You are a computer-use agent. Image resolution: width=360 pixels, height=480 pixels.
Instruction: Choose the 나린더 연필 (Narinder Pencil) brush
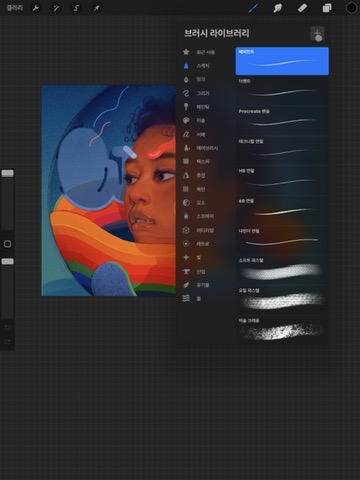[282, 240]
